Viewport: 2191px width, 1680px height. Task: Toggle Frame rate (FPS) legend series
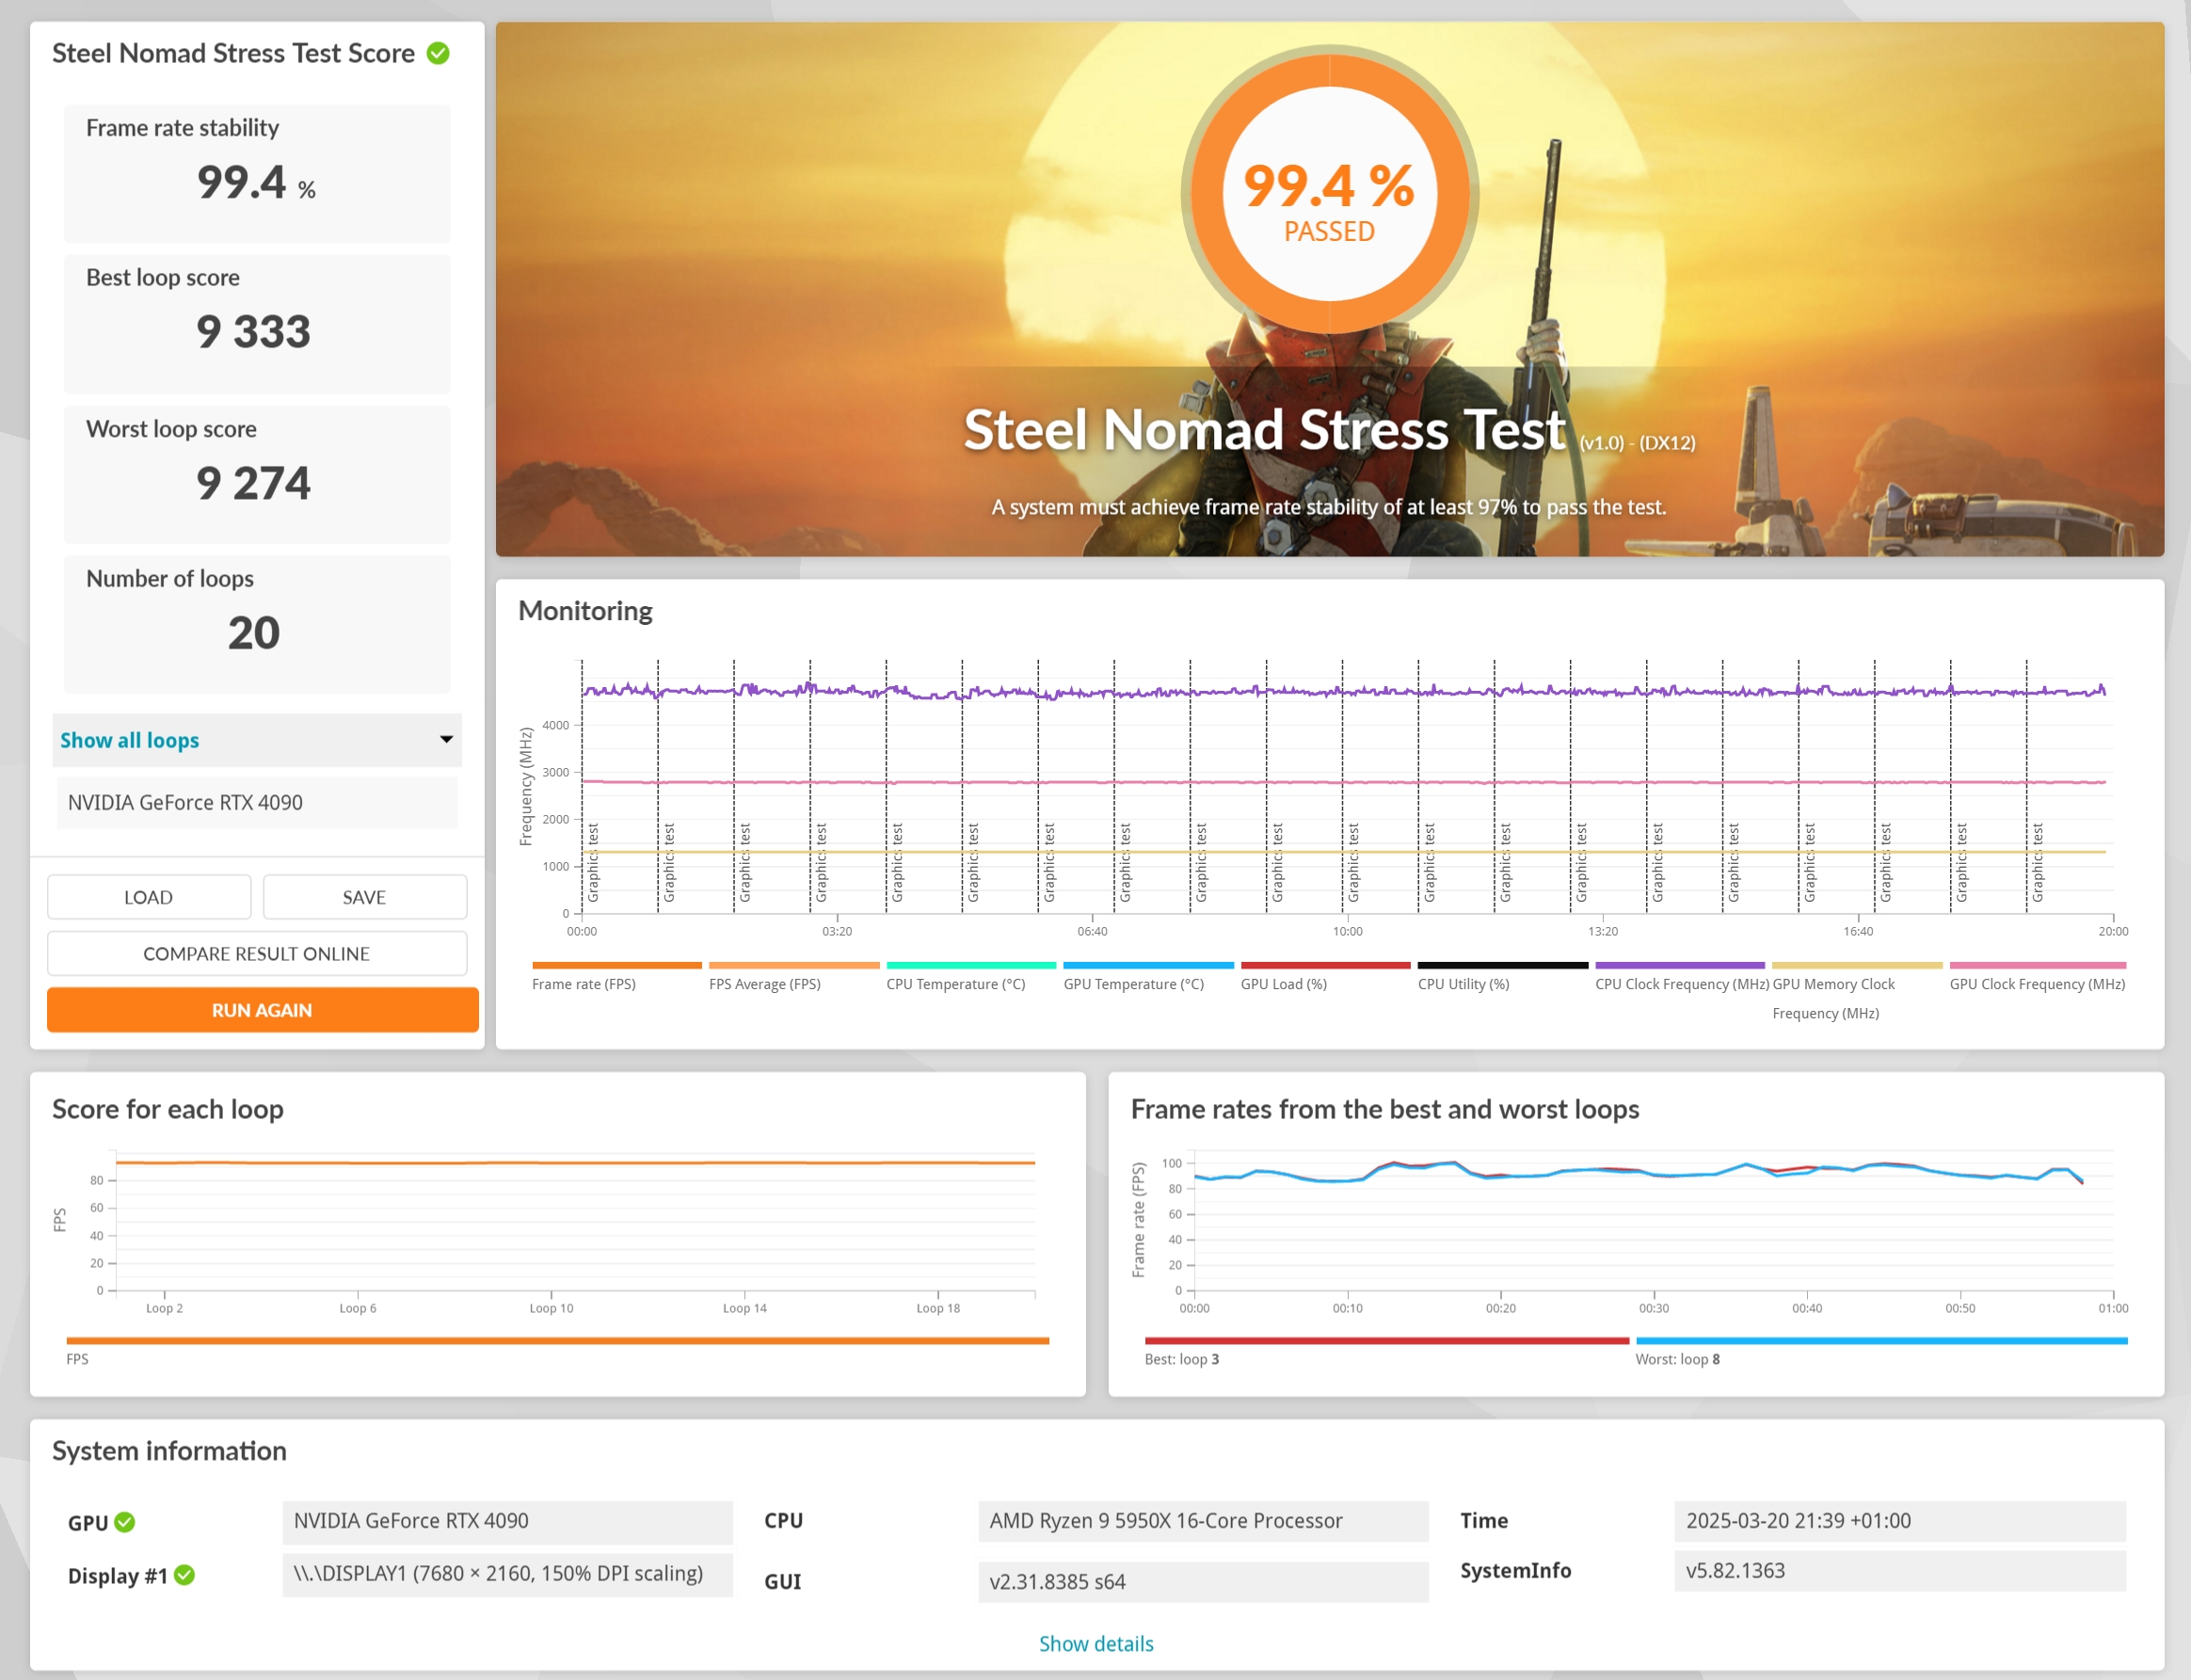583,984
